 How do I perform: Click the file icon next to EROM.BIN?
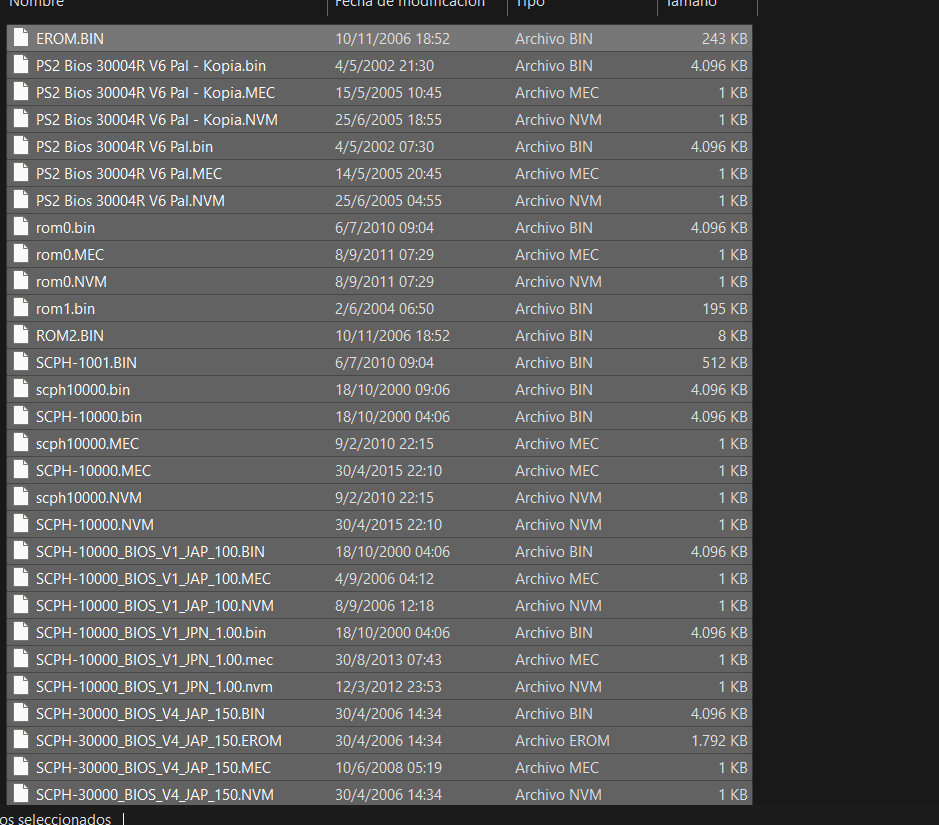(21, 38)
